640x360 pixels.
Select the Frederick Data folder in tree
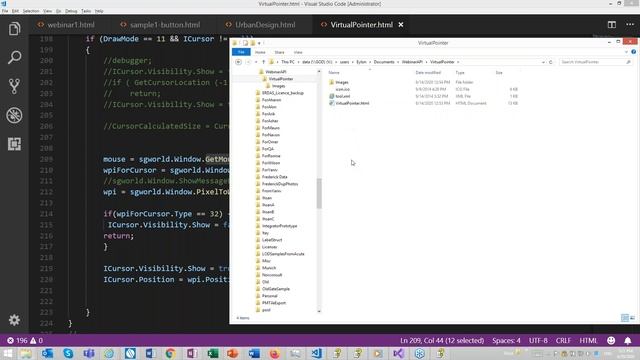coord(274,177)
